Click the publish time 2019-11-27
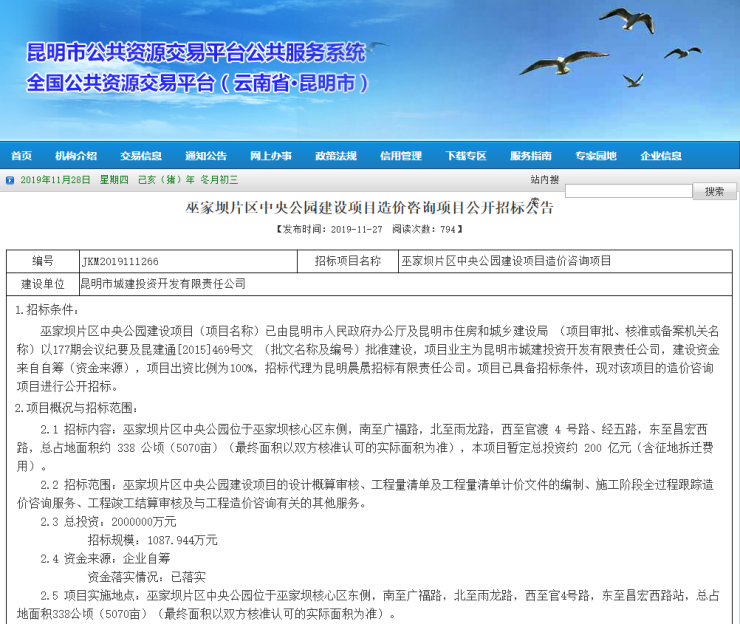740x624 pixels. (356, 229)
